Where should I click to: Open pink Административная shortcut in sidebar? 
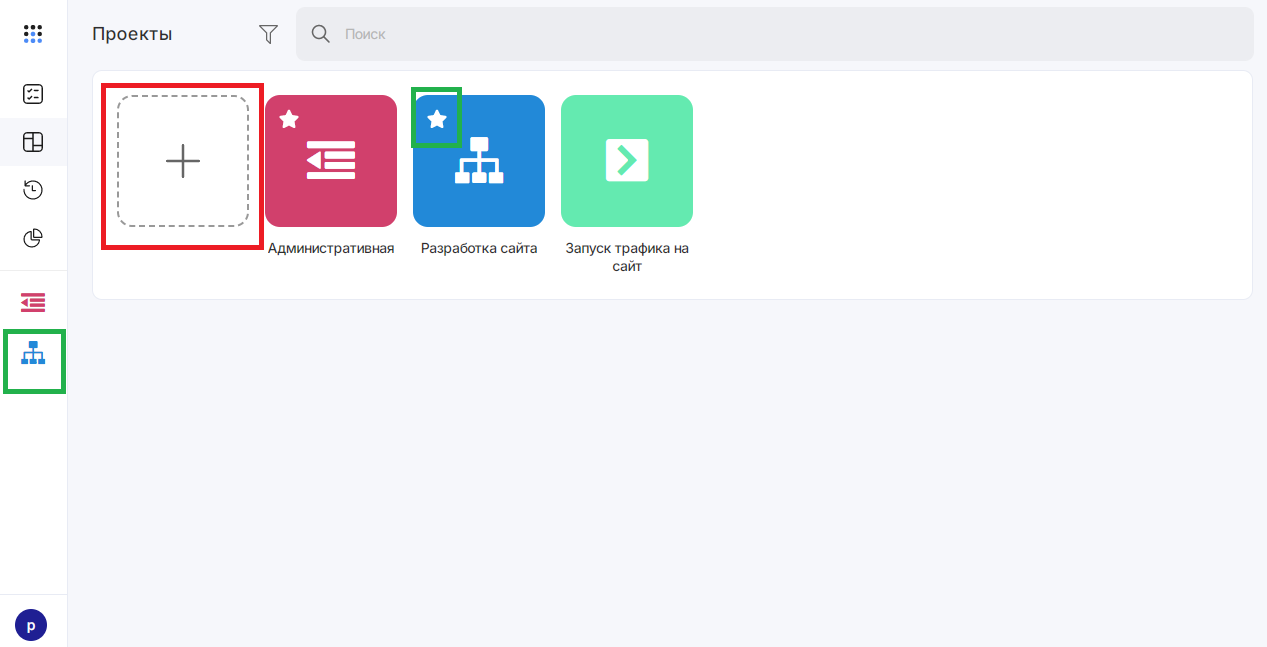click(x=33, y=302)
